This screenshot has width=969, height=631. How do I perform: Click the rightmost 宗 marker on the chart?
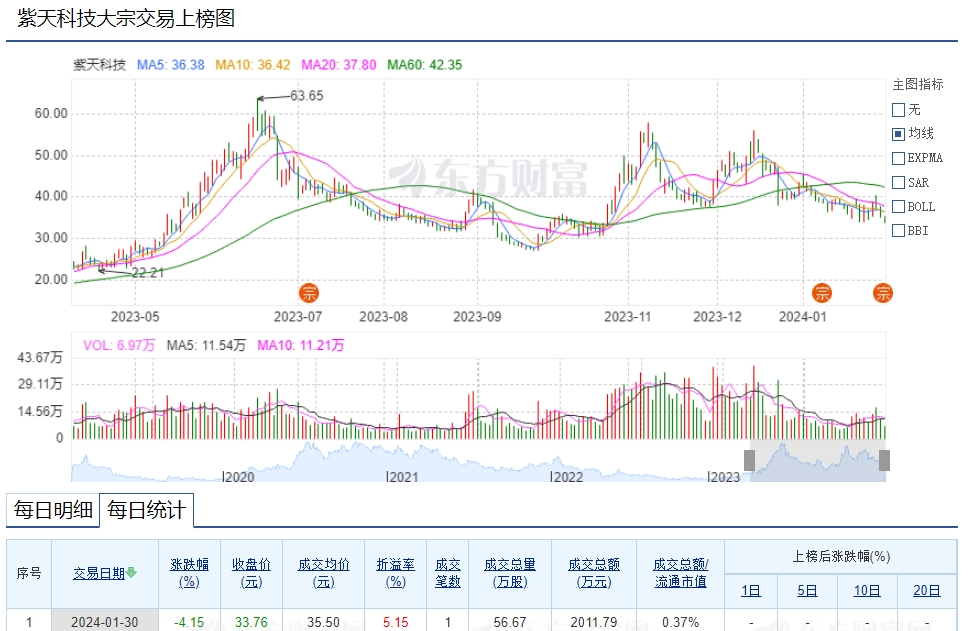[x=883, y=293]
